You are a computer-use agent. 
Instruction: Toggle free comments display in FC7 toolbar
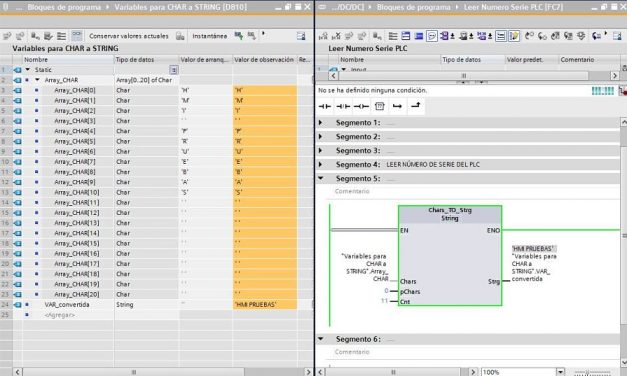click(x=432, y=36)
